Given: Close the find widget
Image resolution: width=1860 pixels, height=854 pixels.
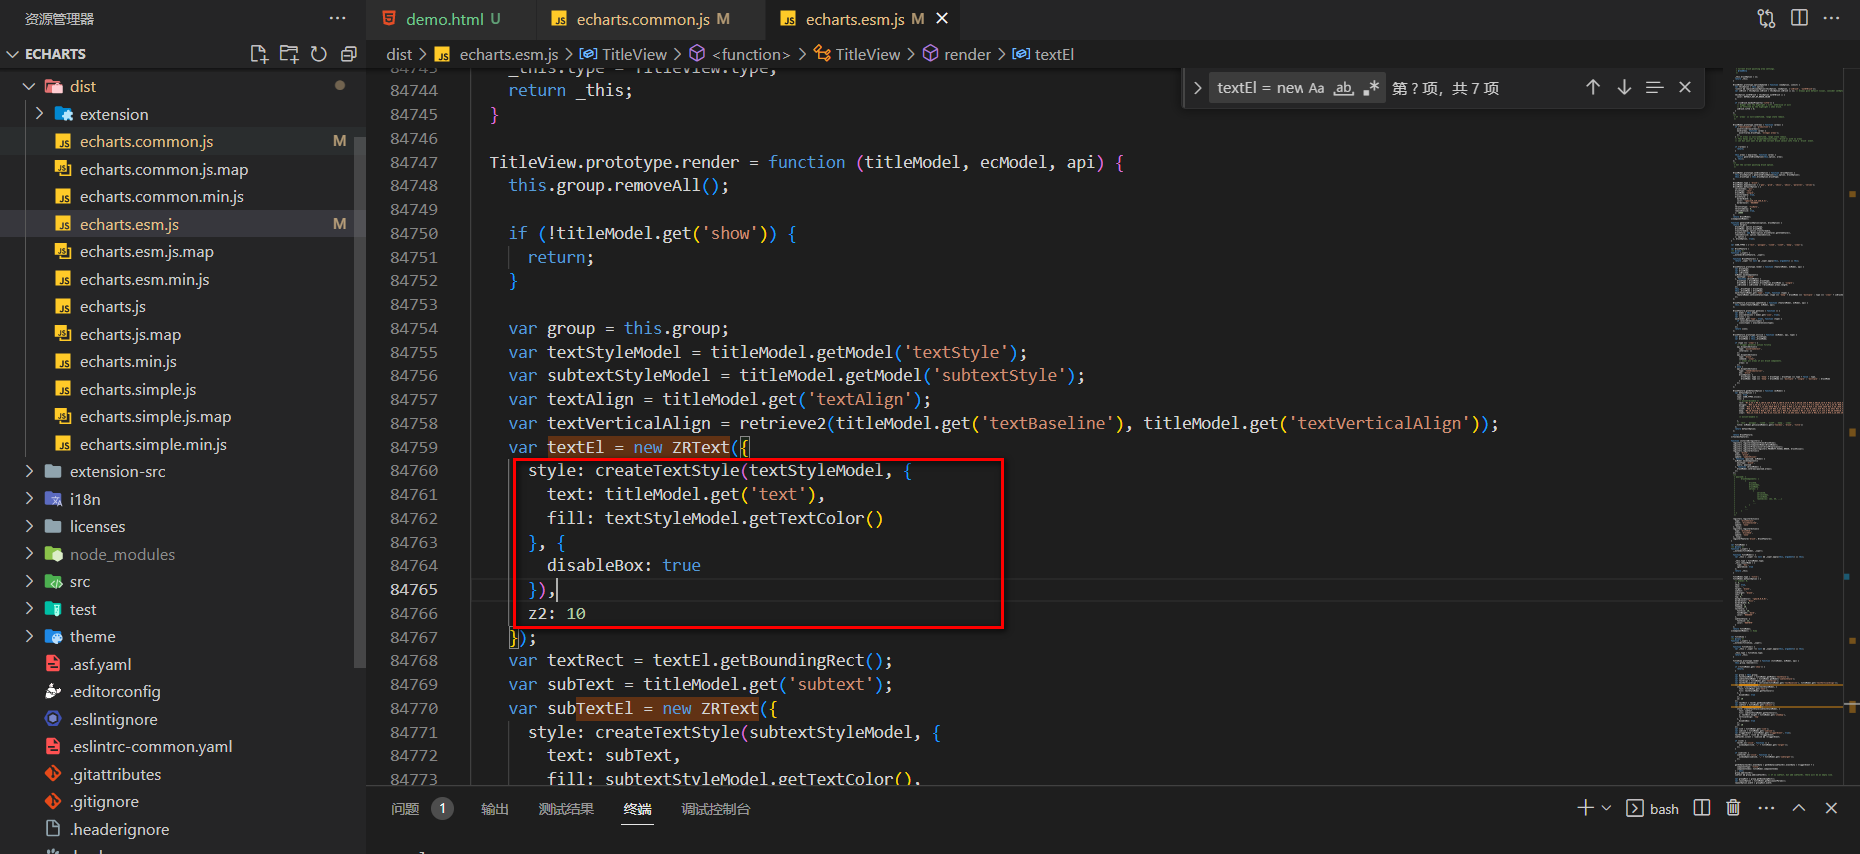Looking at the screenshot, I should [1685, 88].
